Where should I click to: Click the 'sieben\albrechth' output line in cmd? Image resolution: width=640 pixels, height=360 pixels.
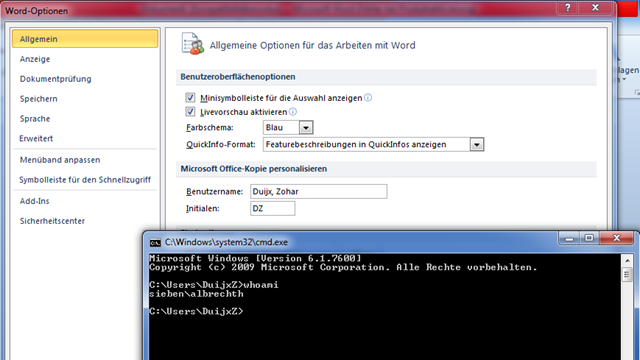pyautogui.click(x=196, y=294)
